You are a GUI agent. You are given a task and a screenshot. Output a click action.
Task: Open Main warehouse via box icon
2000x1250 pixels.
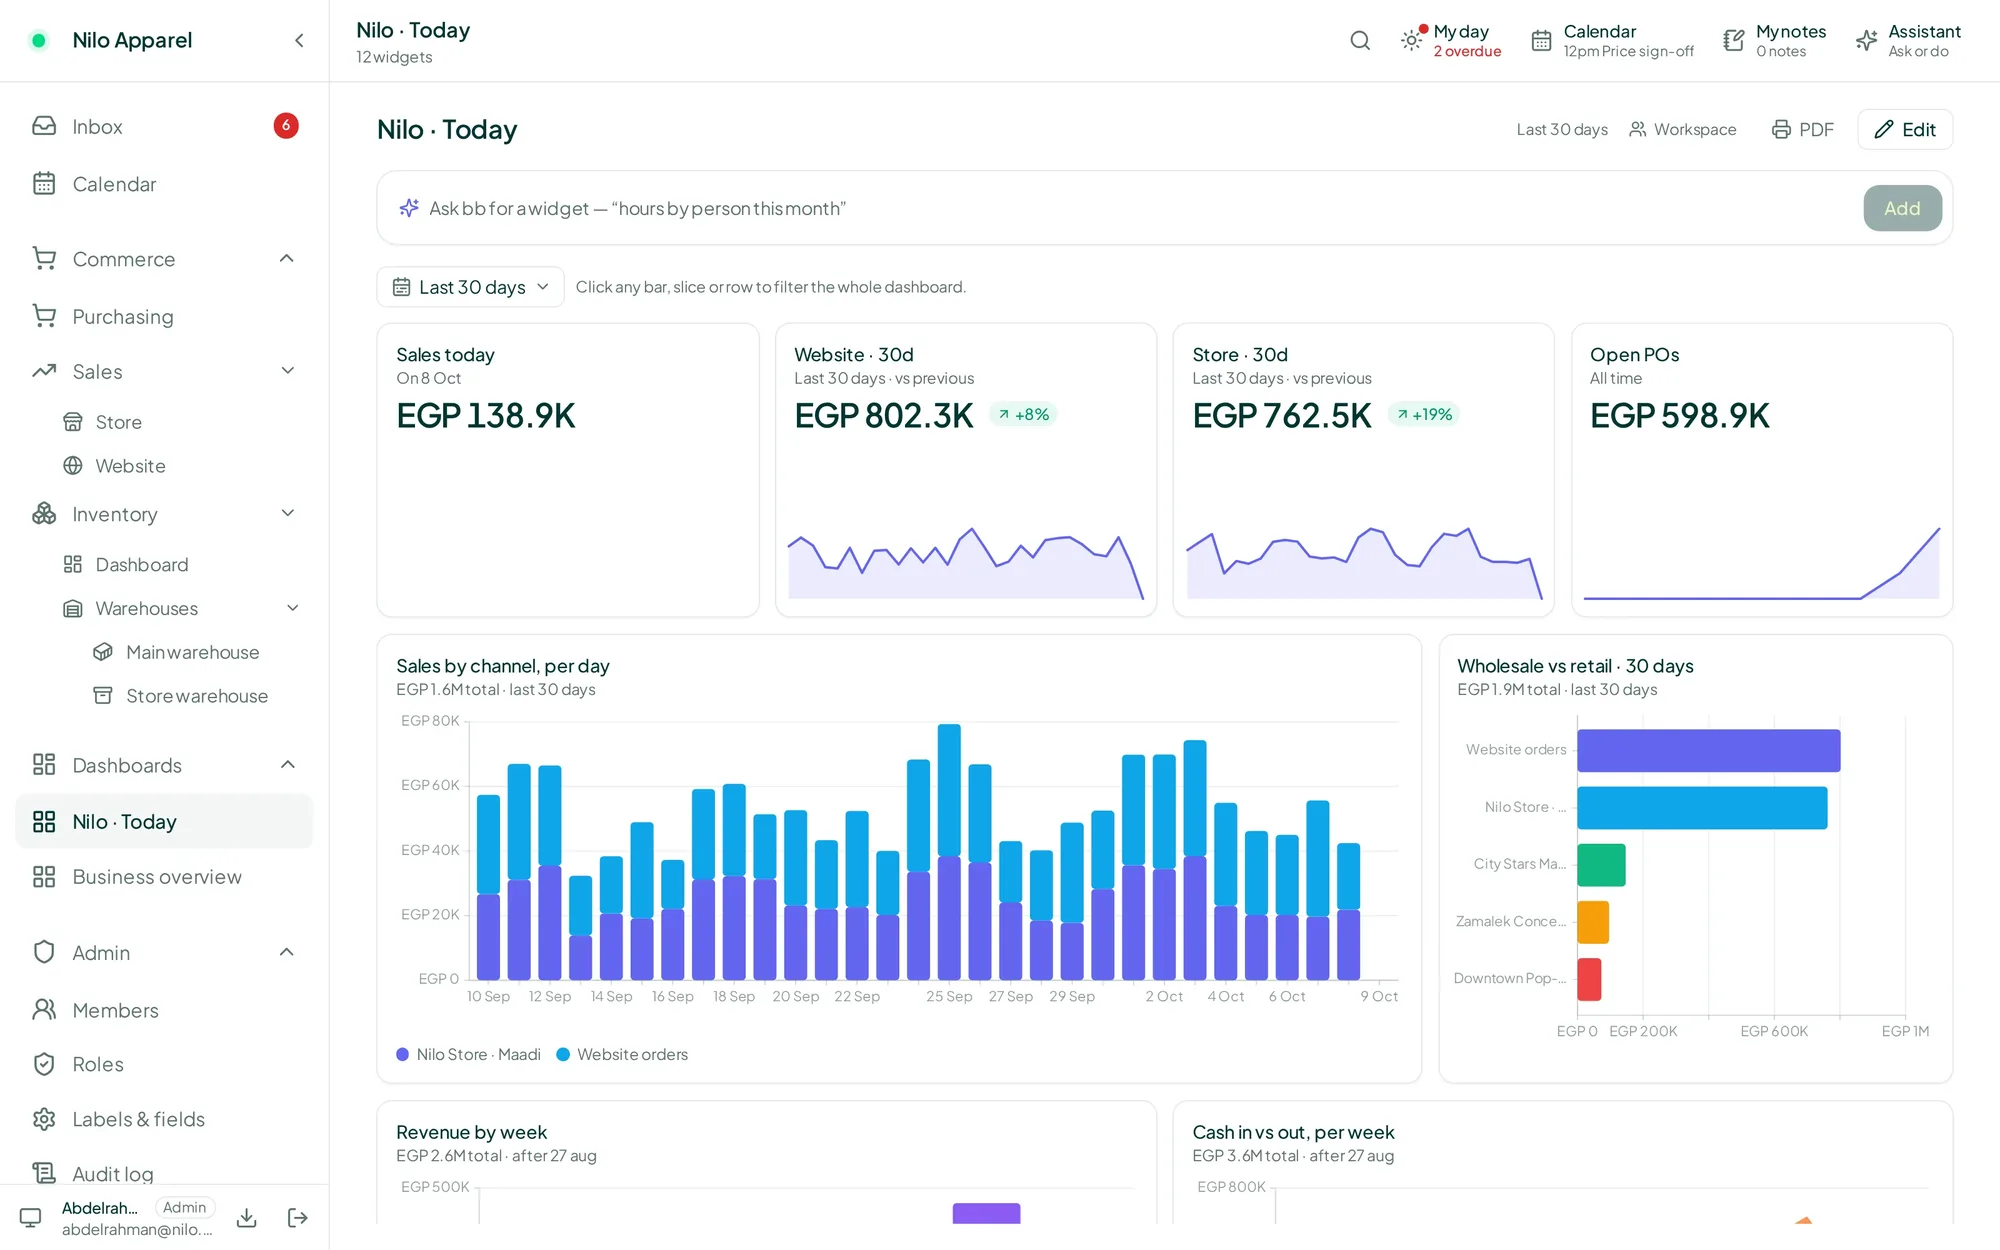103,652
